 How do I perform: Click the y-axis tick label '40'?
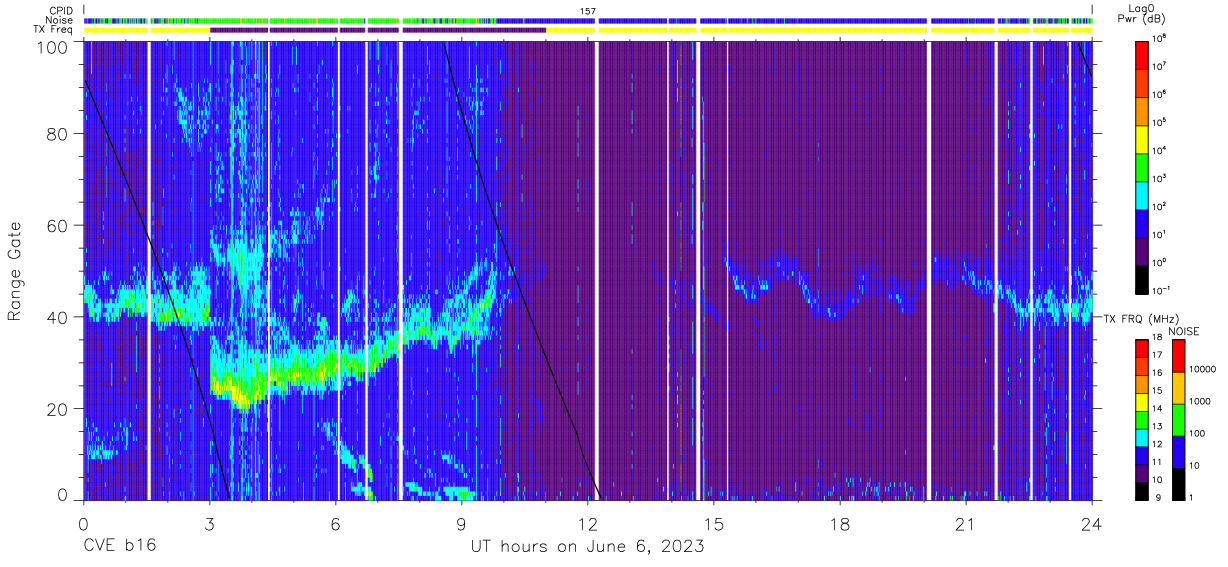click(x=57, y=317)
